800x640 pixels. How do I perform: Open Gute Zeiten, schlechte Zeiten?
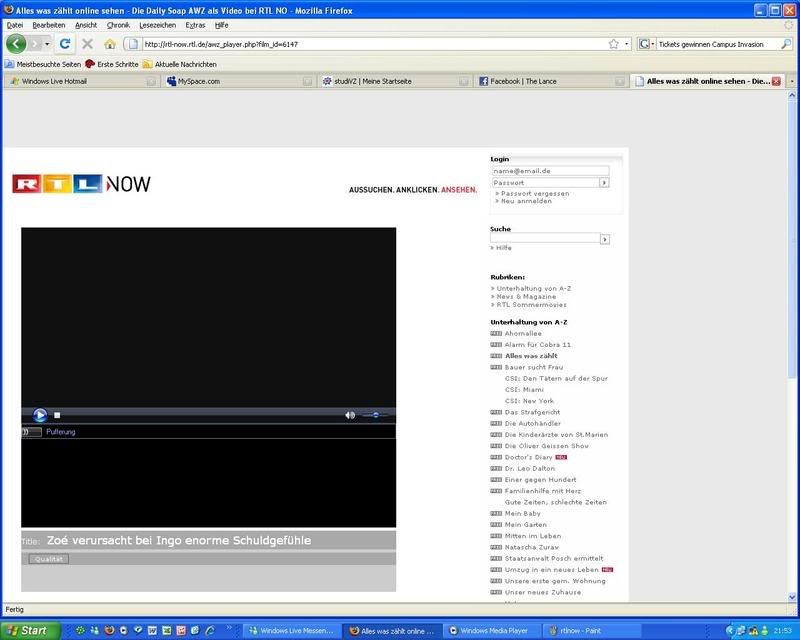pos(556,502)
